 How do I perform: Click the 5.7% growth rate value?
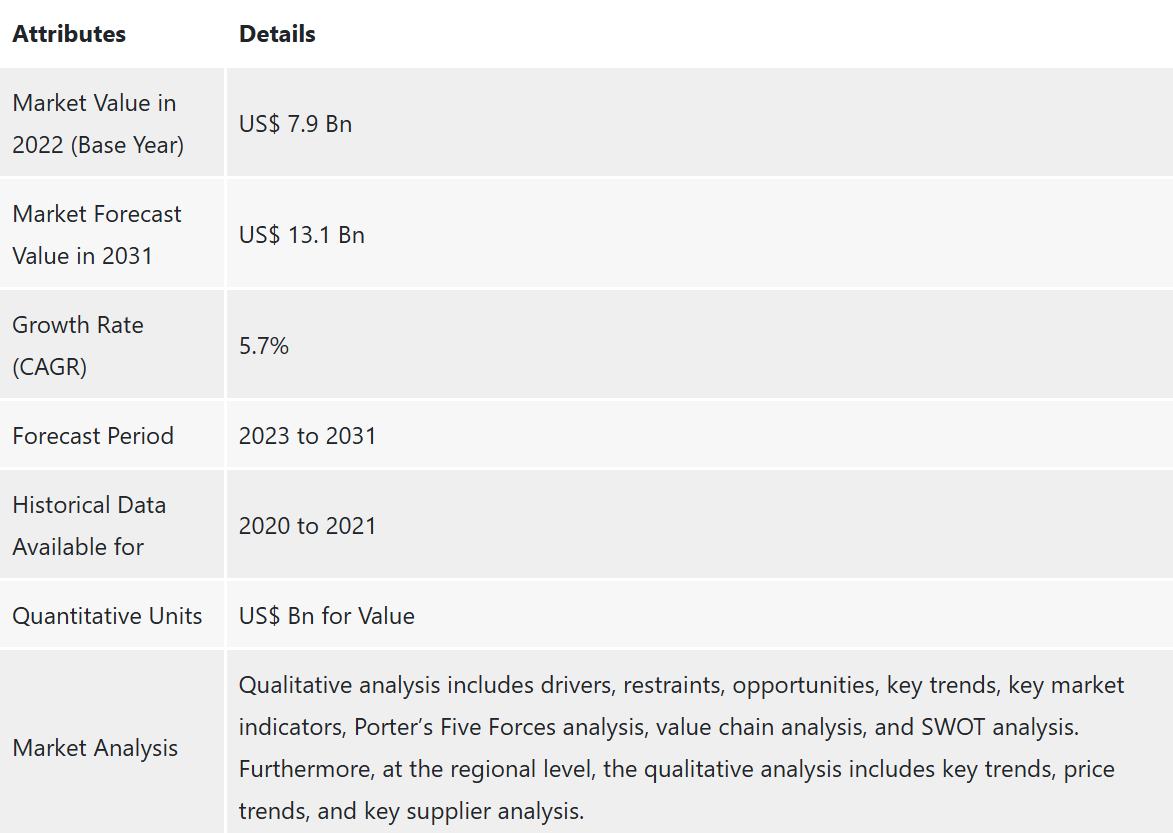click(263, 345)
